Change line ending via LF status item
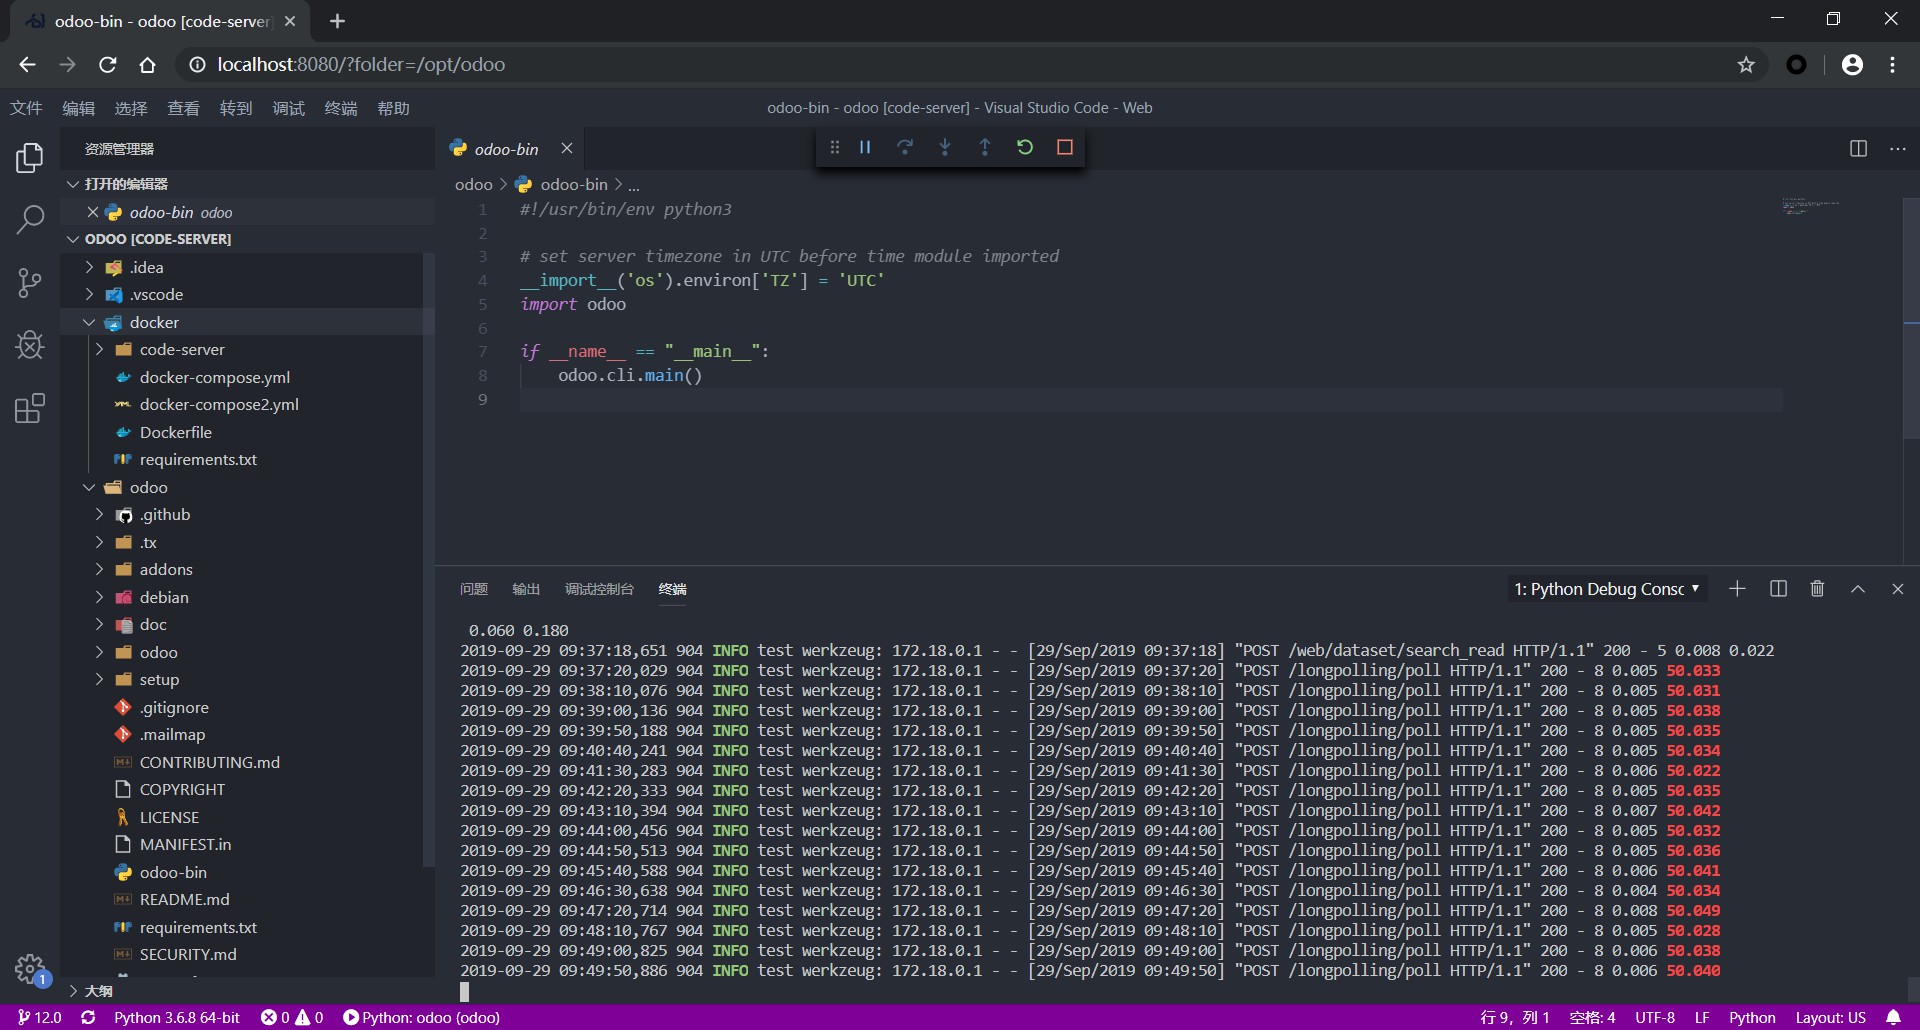Image resolution: width=1920 pixels, height=1030 pixels. (x=1702, y=1017)
